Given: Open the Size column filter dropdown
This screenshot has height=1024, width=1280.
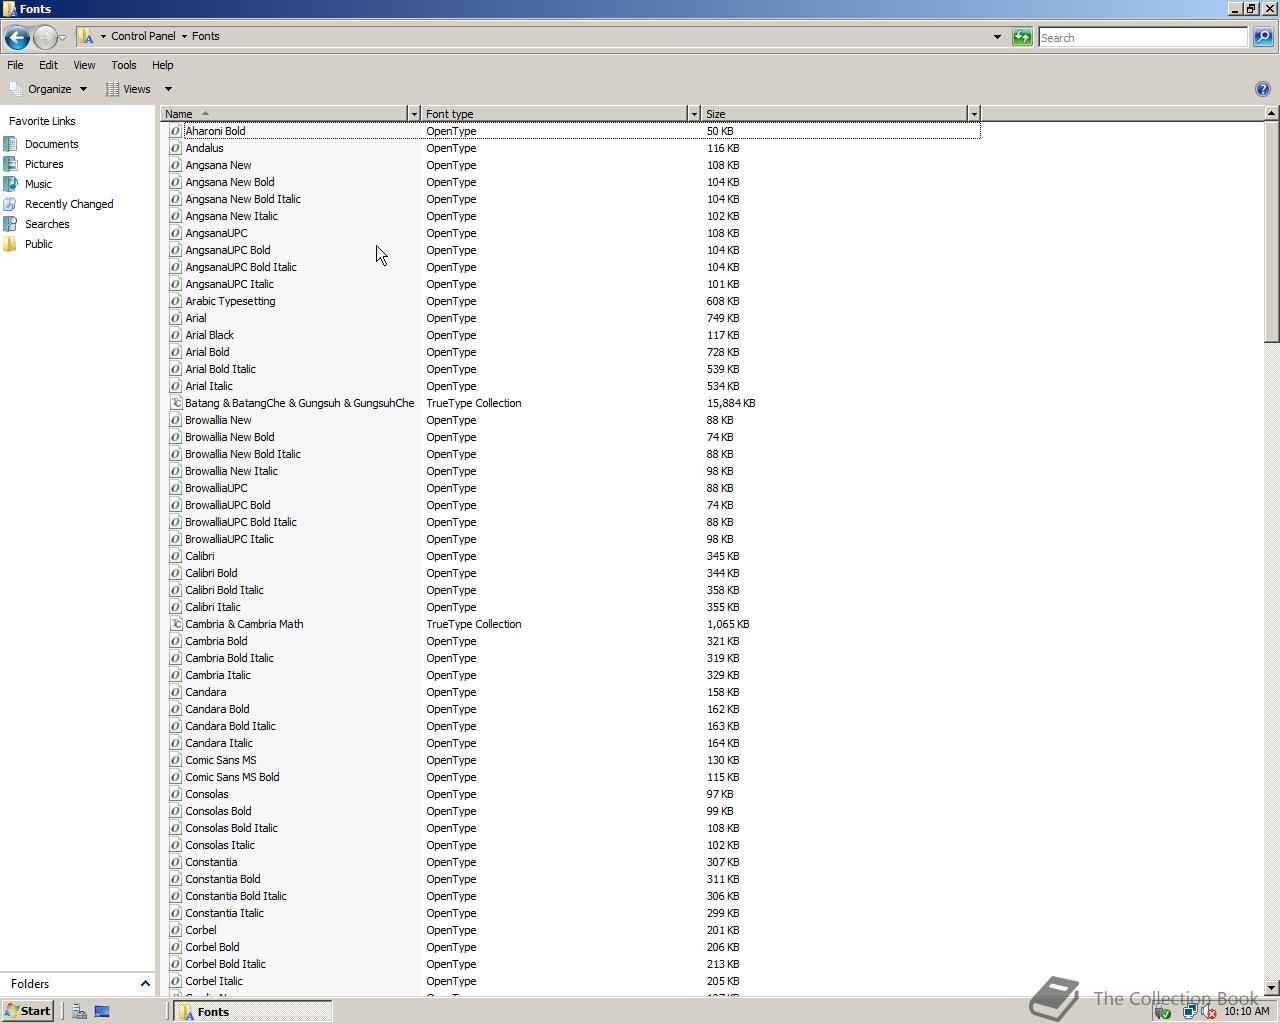Looking at the screenshot, I should point(973,114).
